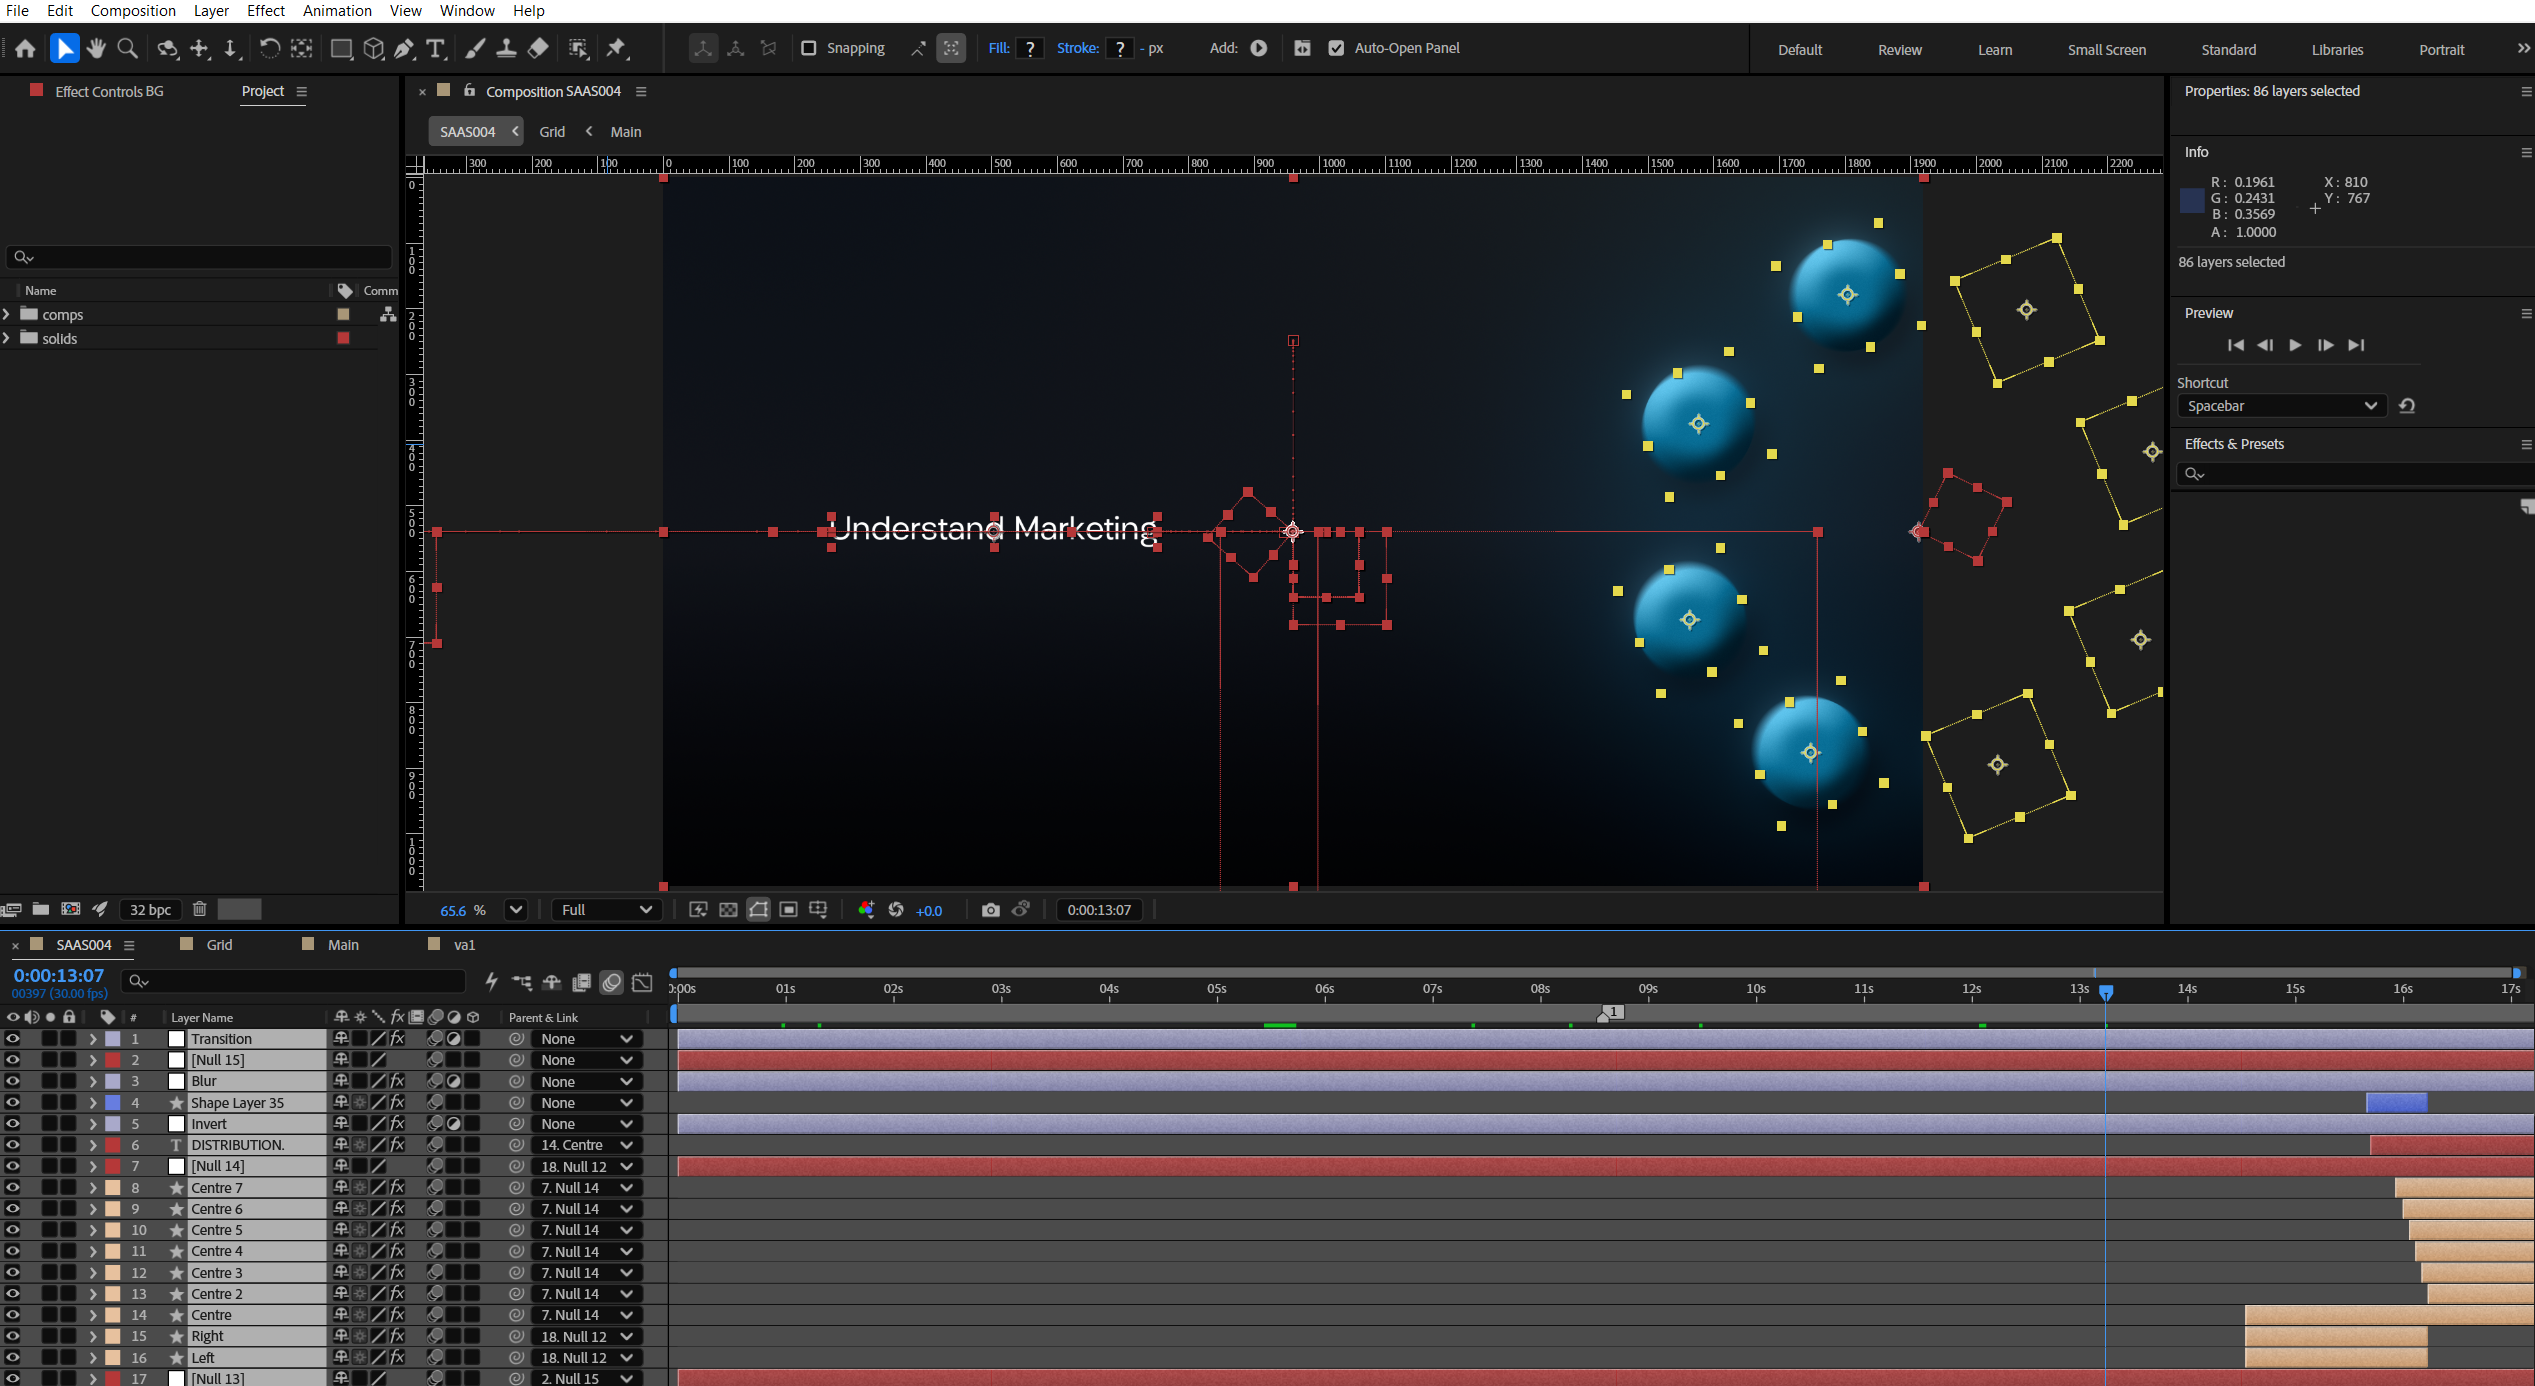The width and height of the screenshot is (2535, 1386).
Task: Click the Fill color swatch
Action: tap(1029, 48)
